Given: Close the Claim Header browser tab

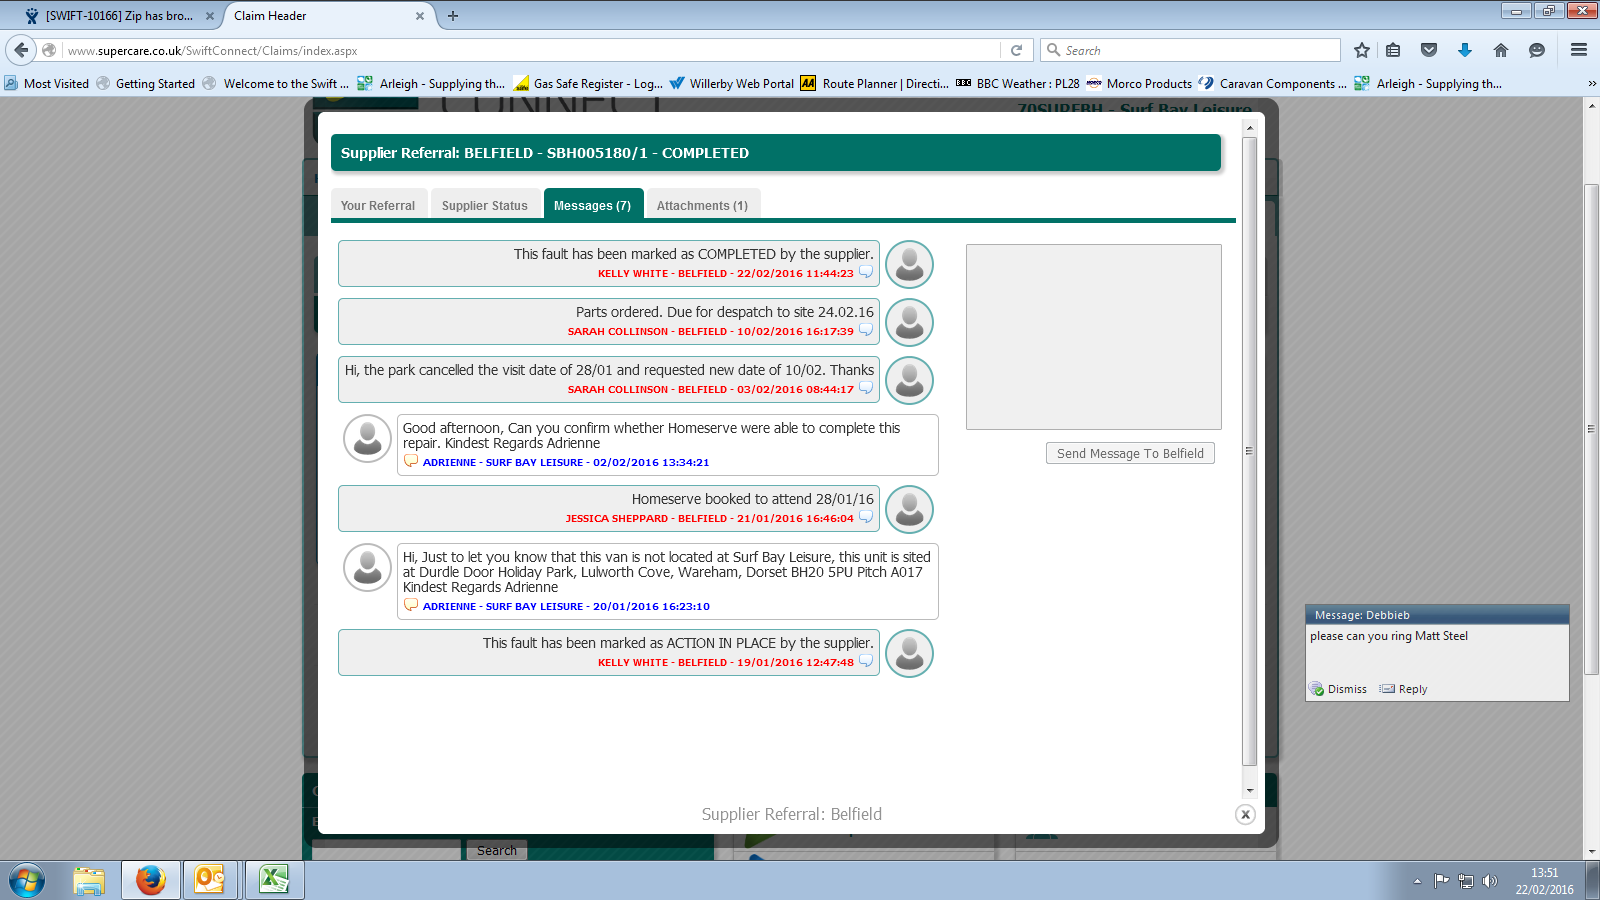Looking at the screenshot, I should (420, 16).
